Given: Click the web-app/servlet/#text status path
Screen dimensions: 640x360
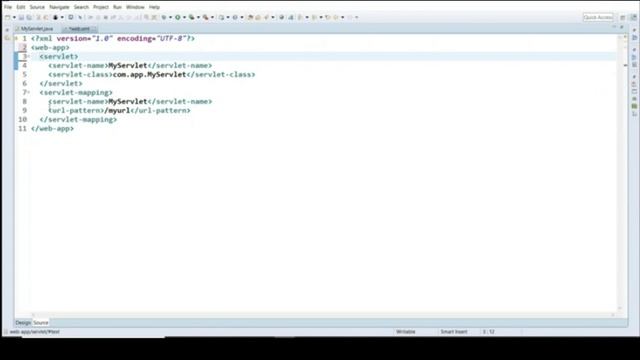Looking at the screenshot, I should point(34,332).
